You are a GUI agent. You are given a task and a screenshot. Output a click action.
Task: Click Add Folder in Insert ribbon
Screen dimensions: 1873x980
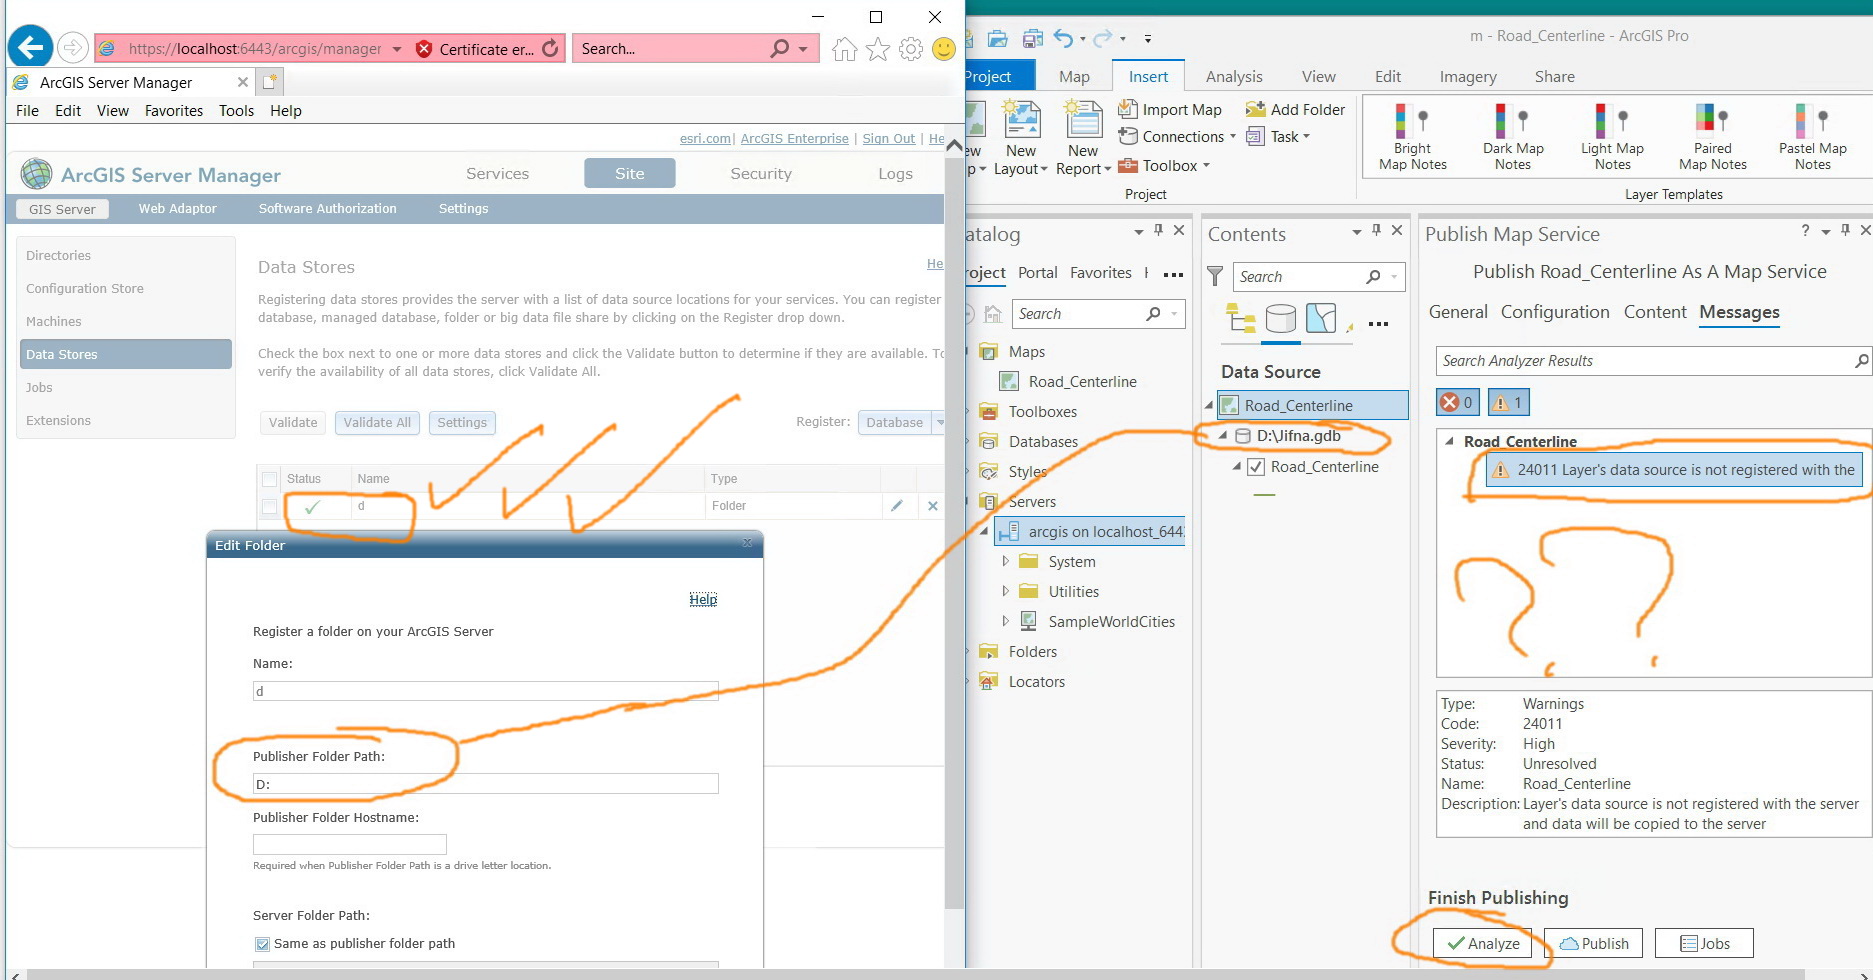click(x=1295, y=109)
